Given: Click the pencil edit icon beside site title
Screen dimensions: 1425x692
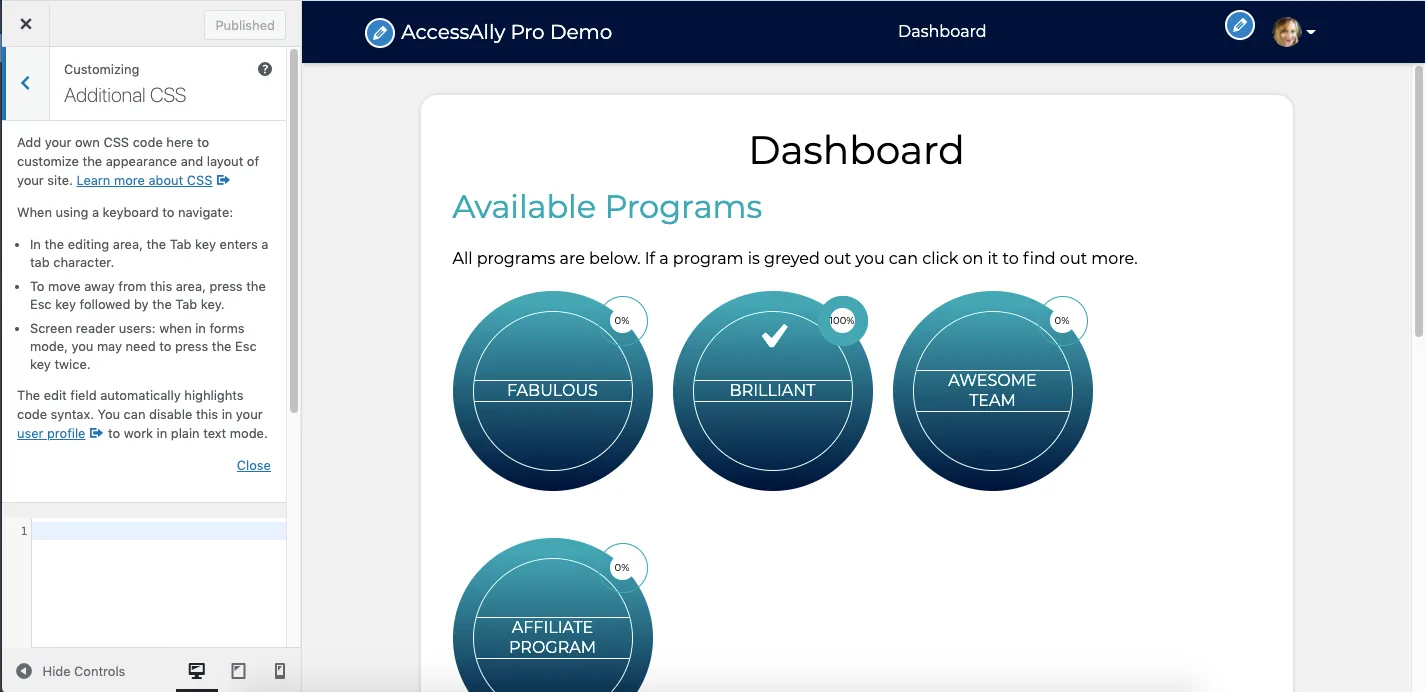Looking at the screenshot, I should tap(379, 33).
